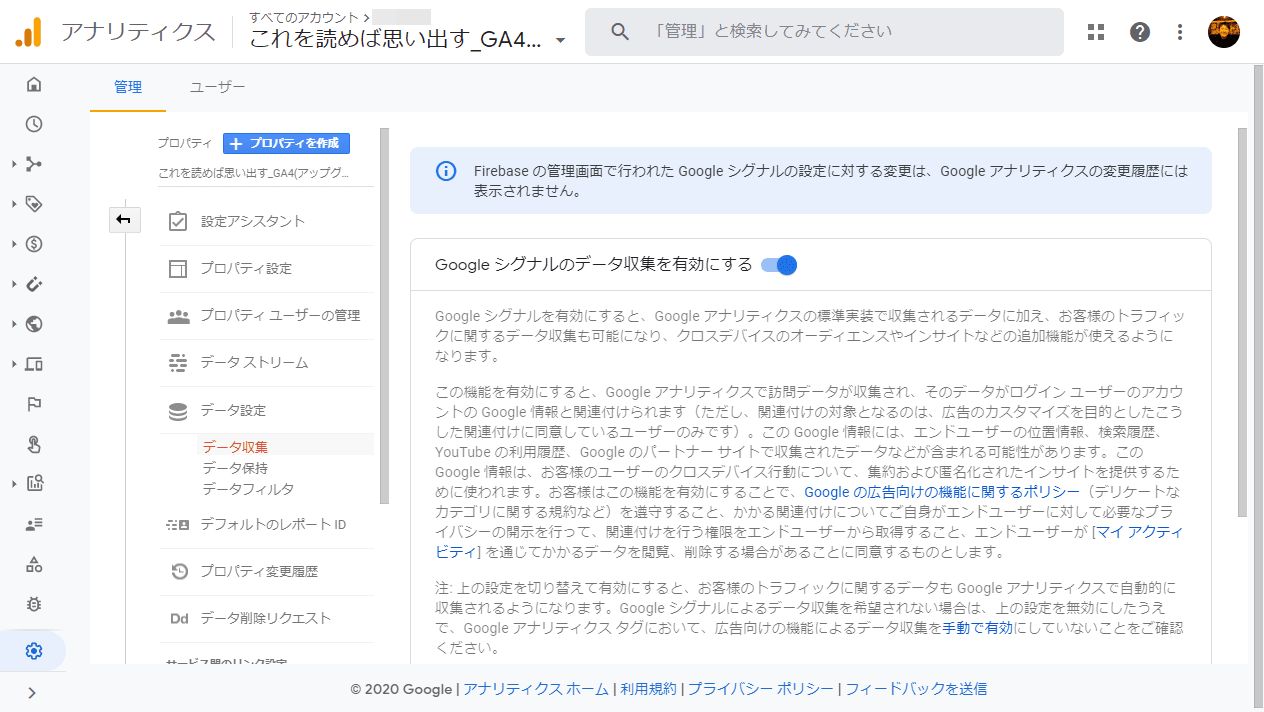Expand the Retention section arrow in sidebar
This screenshot has width=1264, height=712.
click(14, 284)
